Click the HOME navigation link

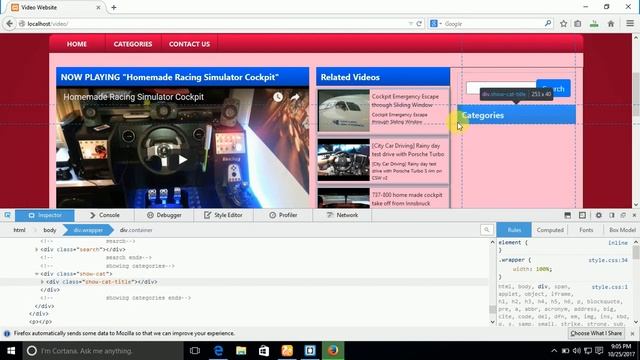[77, 44]
